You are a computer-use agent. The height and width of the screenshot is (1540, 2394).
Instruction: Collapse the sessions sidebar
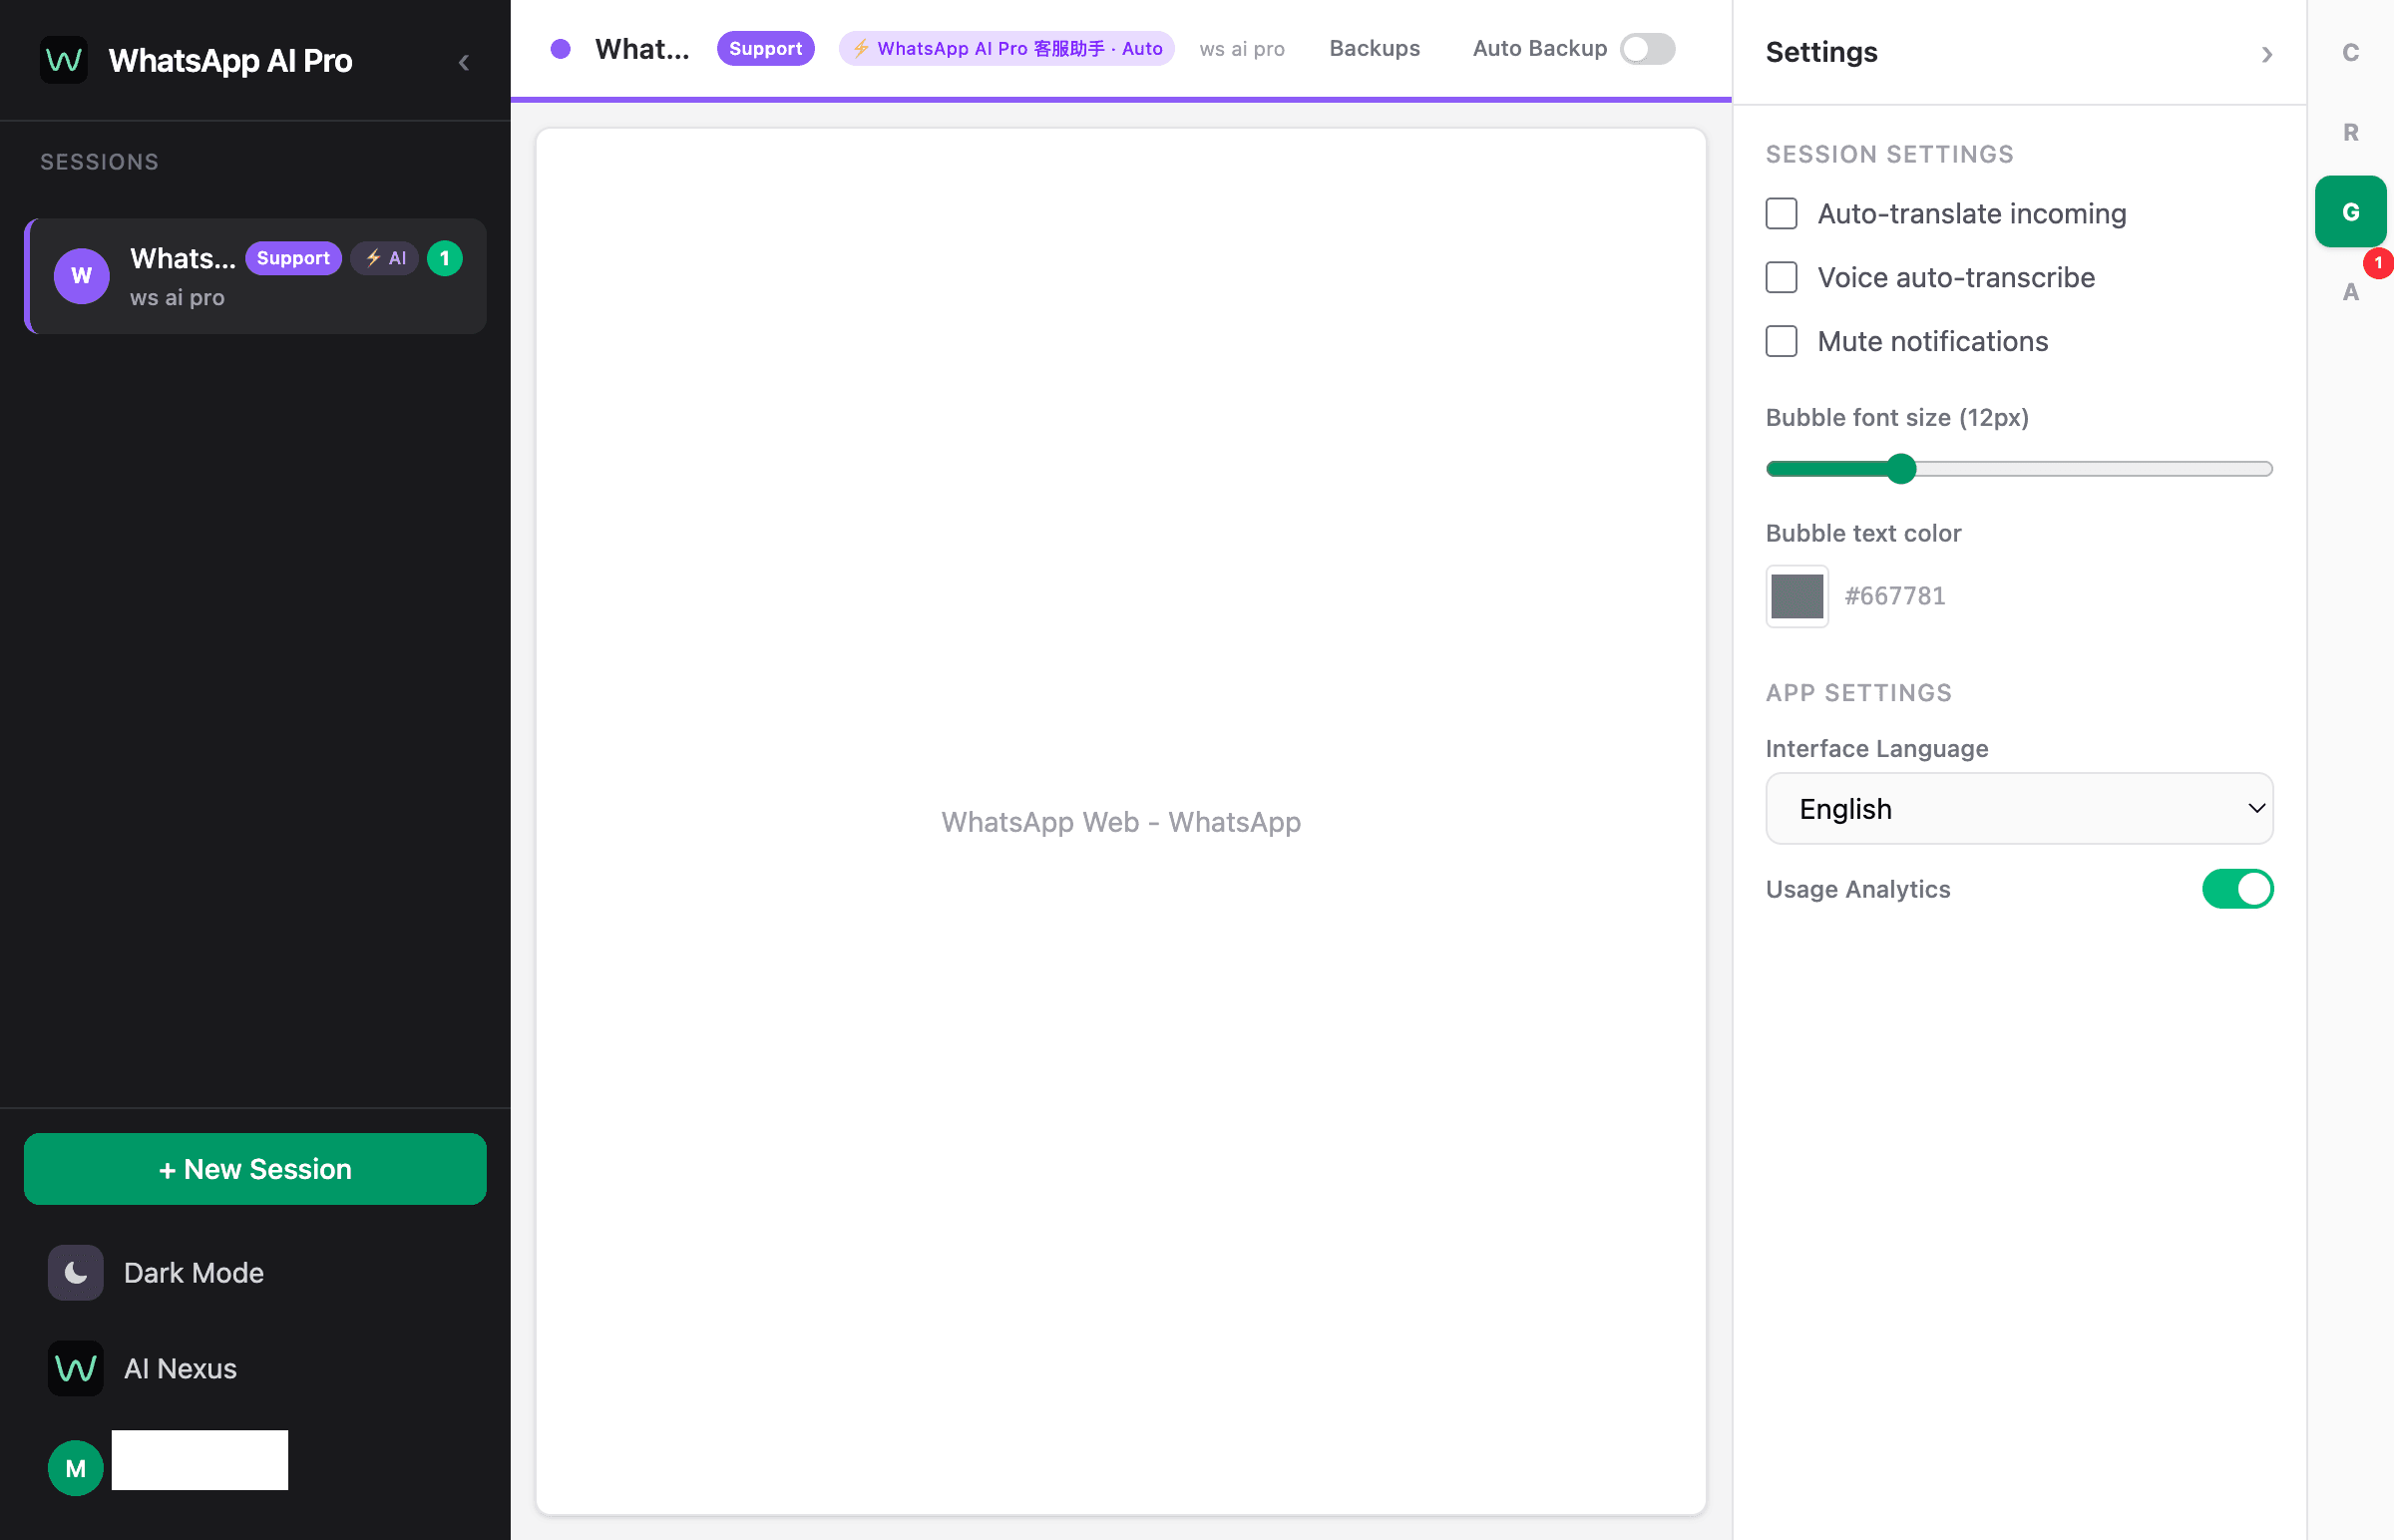(464, 61)
